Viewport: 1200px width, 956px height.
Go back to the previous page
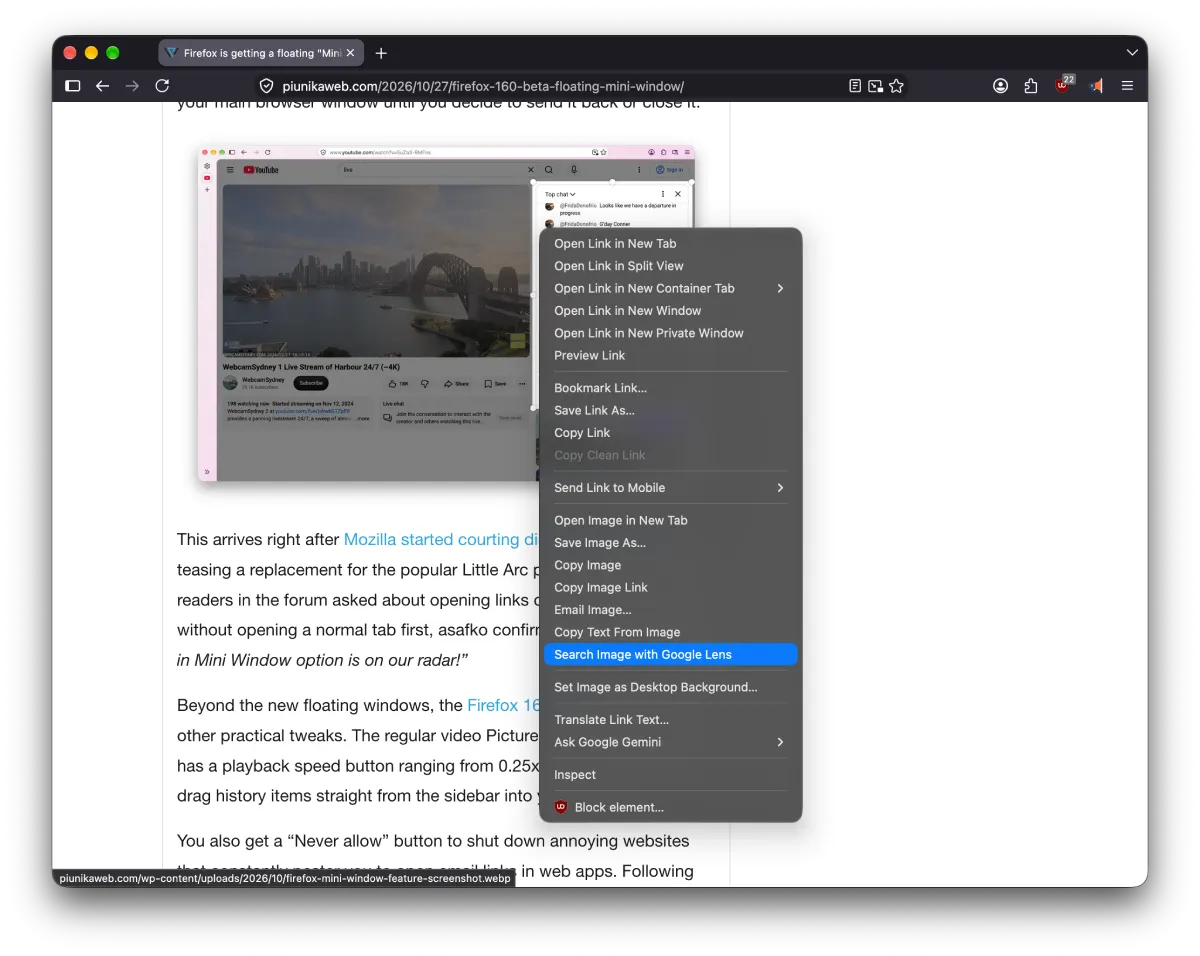pos(102,86)
